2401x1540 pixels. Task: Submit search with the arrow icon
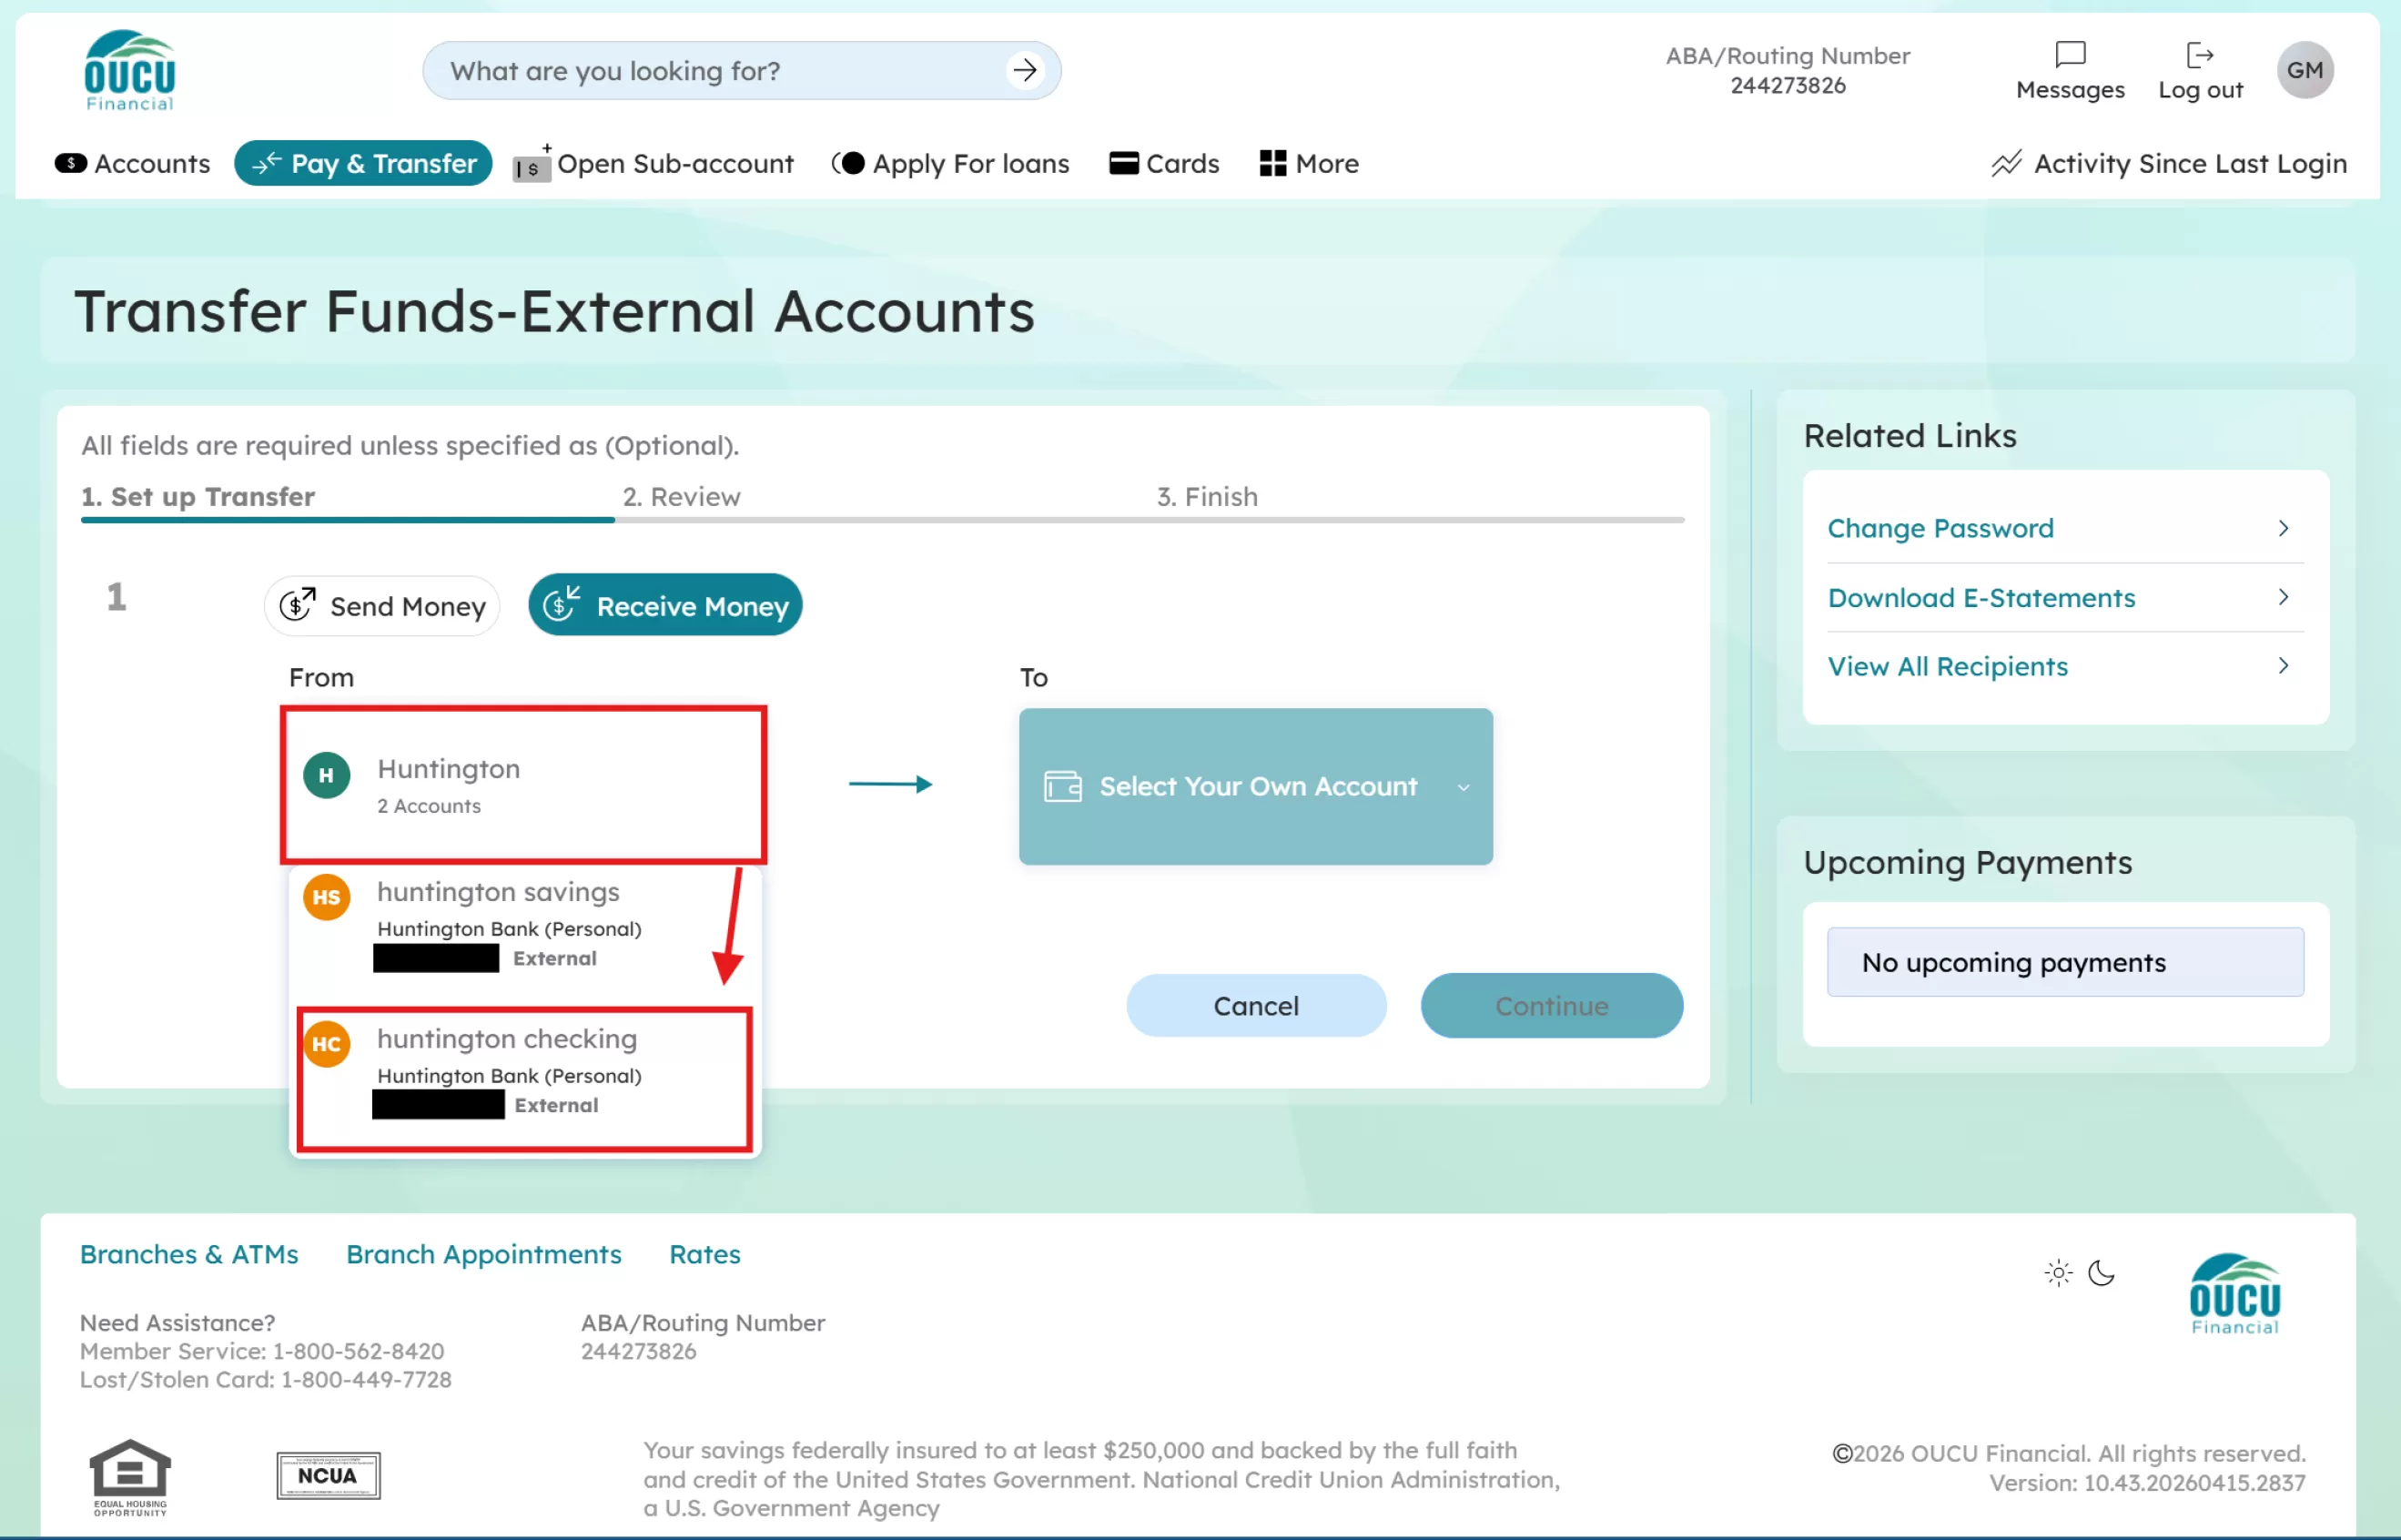click(1024, 70)
